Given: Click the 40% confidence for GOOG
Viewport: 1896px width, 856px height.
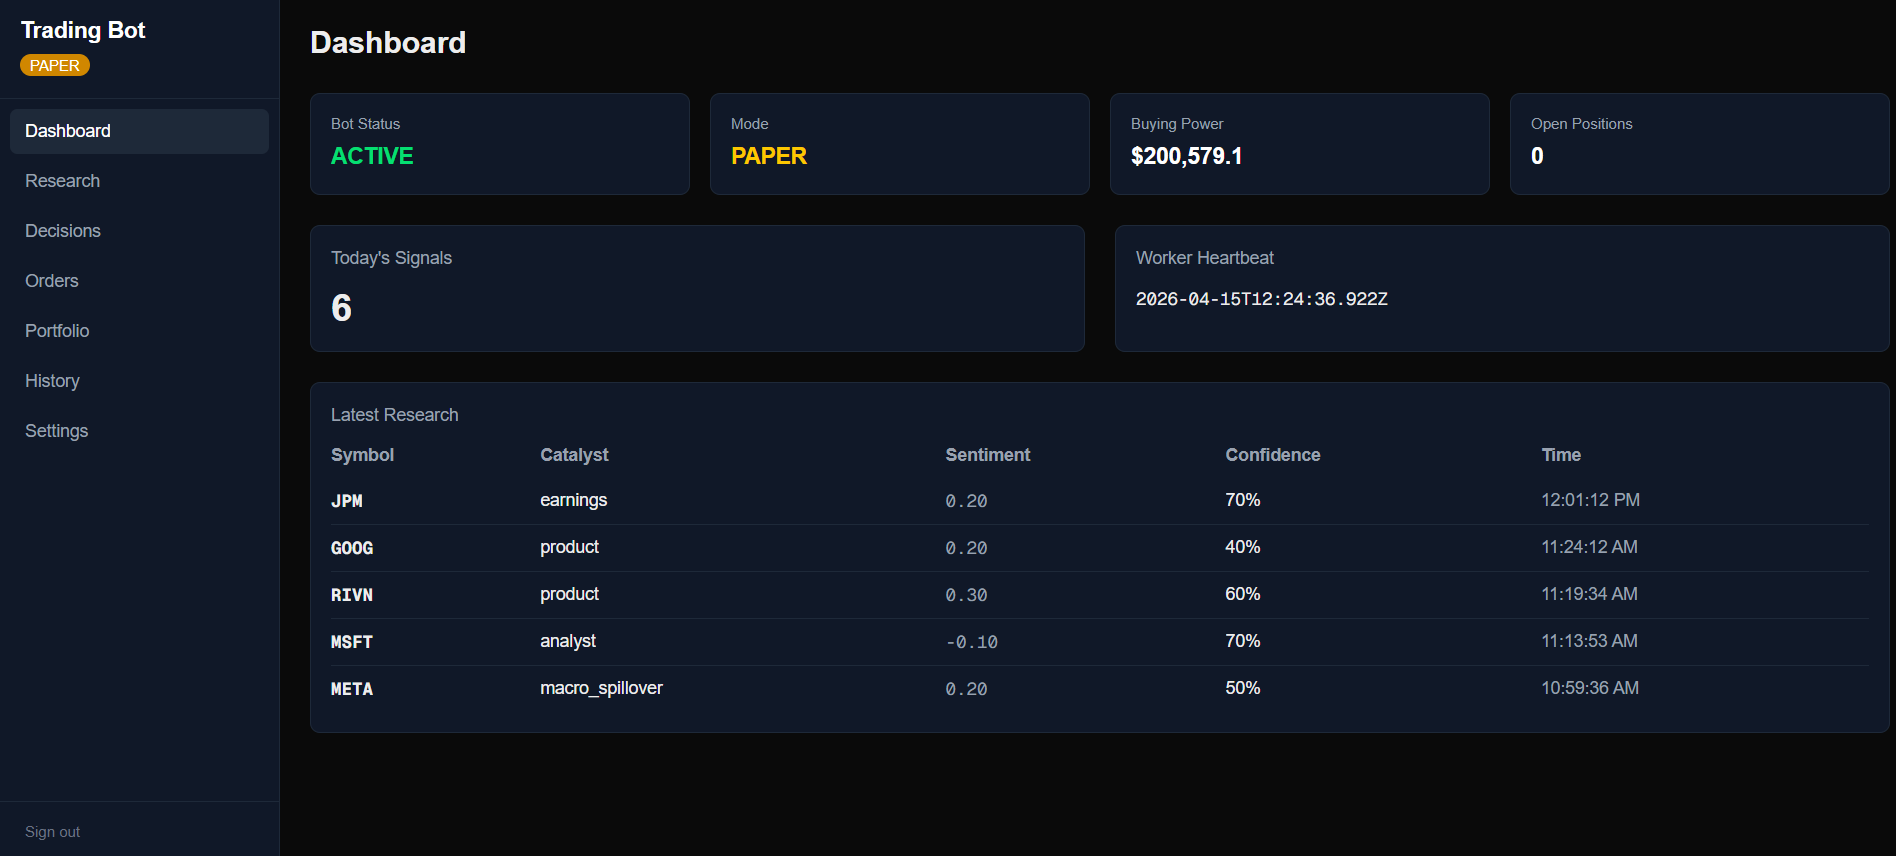Looking at the screenshot, I should point(1242,547).
